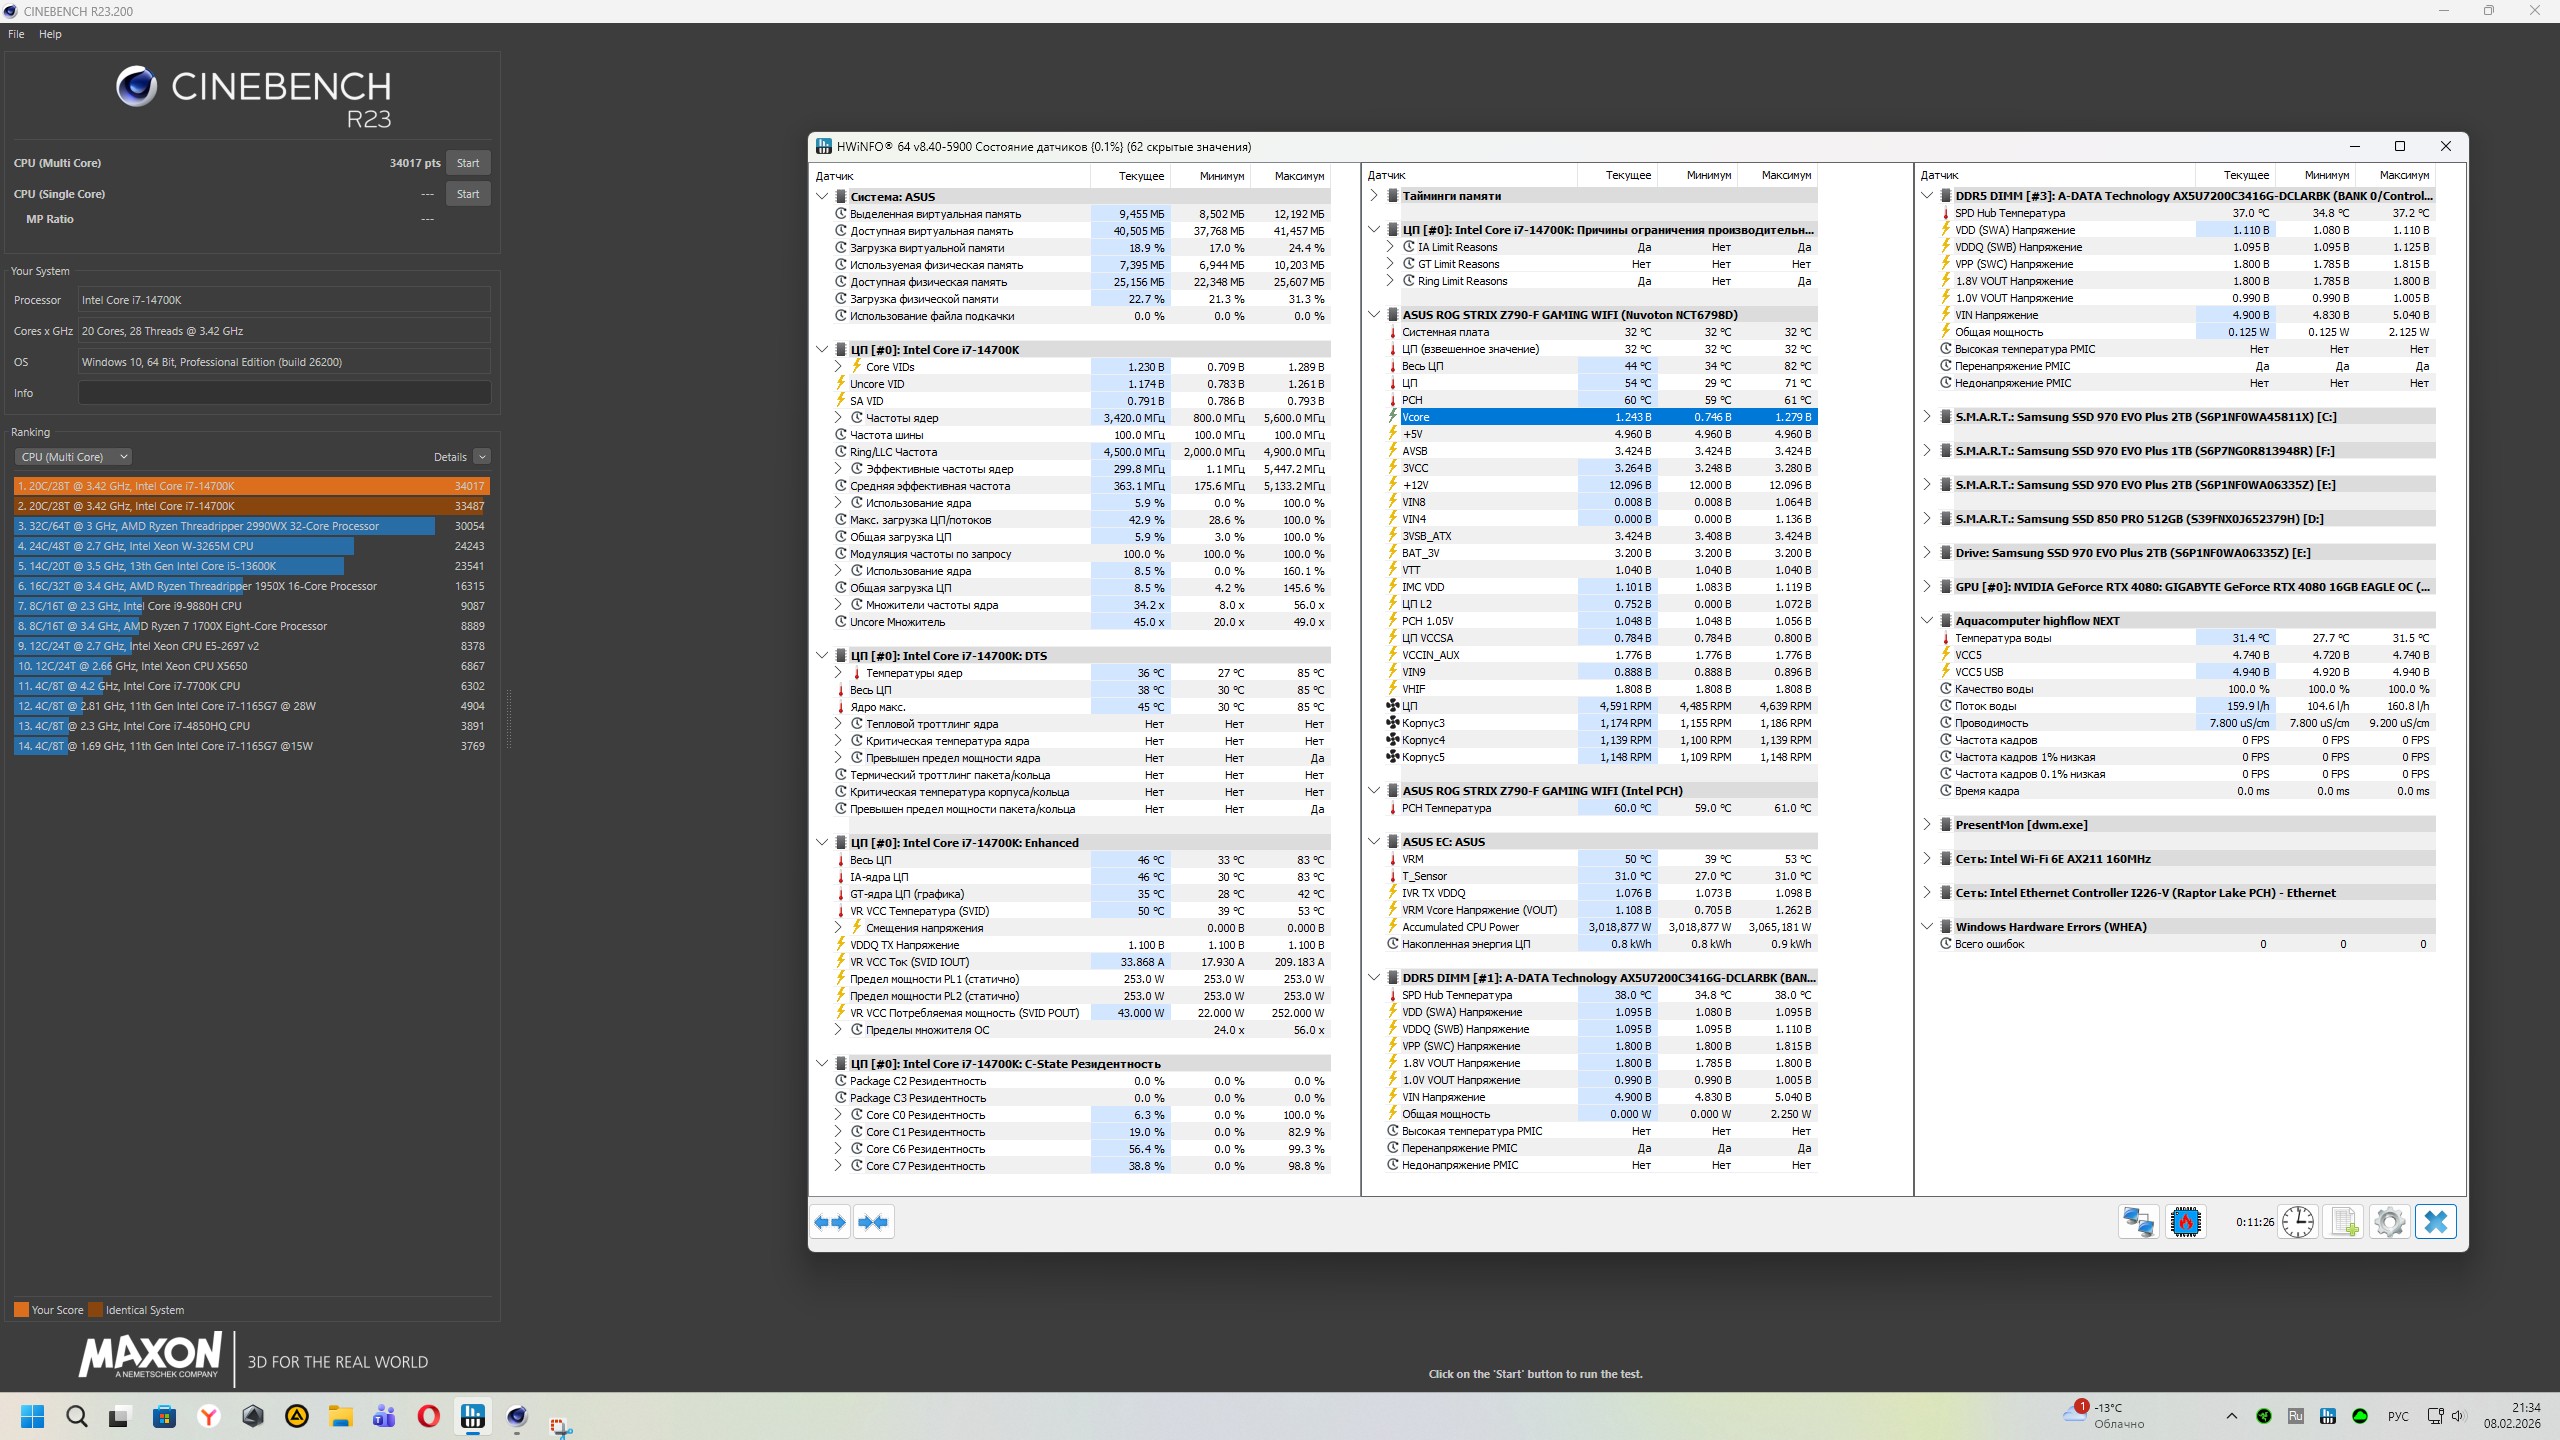This screenshot has height=1440, width=2560.
Task: Open the Help menu
Action: tap(50, 34)
